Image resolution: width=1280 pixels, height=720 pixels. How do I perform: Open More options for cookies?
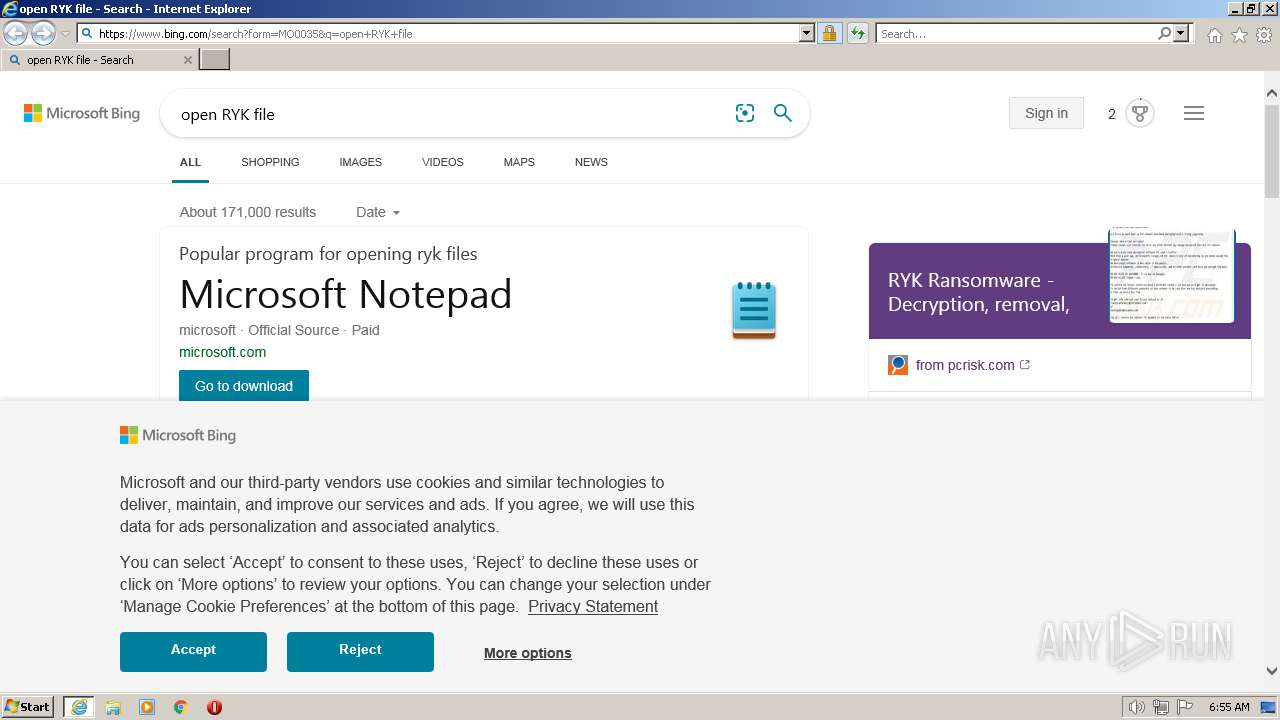(528, 653)
